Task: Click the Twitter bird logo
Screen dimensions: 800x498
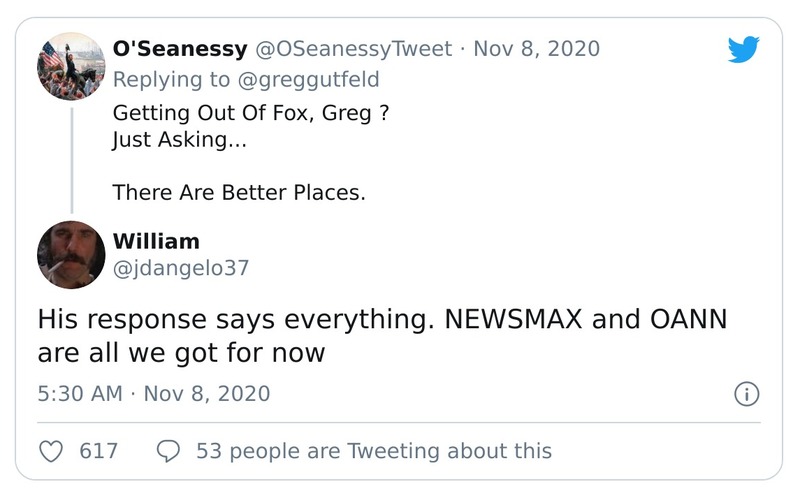Action: (x=745, y=50)
